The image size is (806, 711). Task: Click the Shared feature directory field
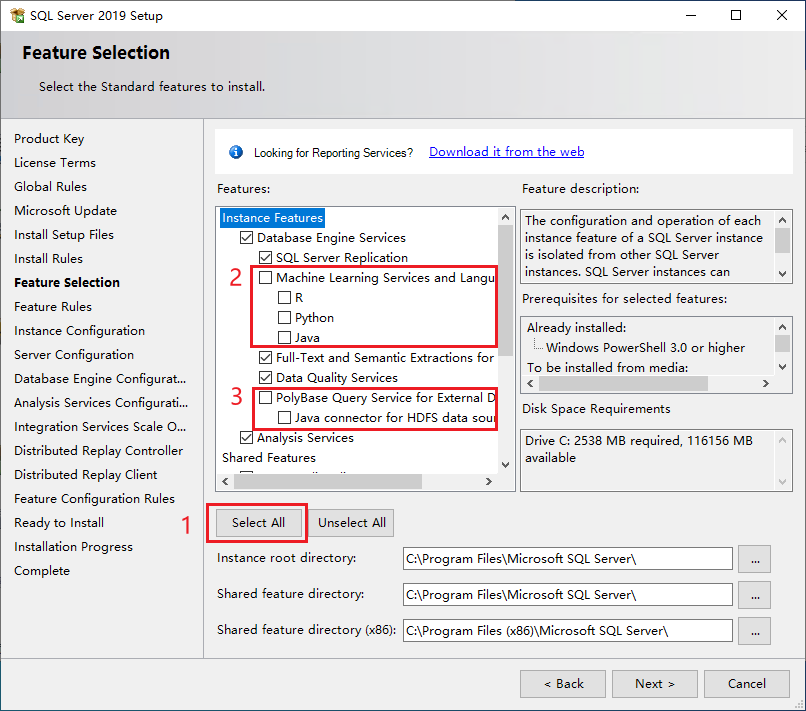[x=567, y=595]
